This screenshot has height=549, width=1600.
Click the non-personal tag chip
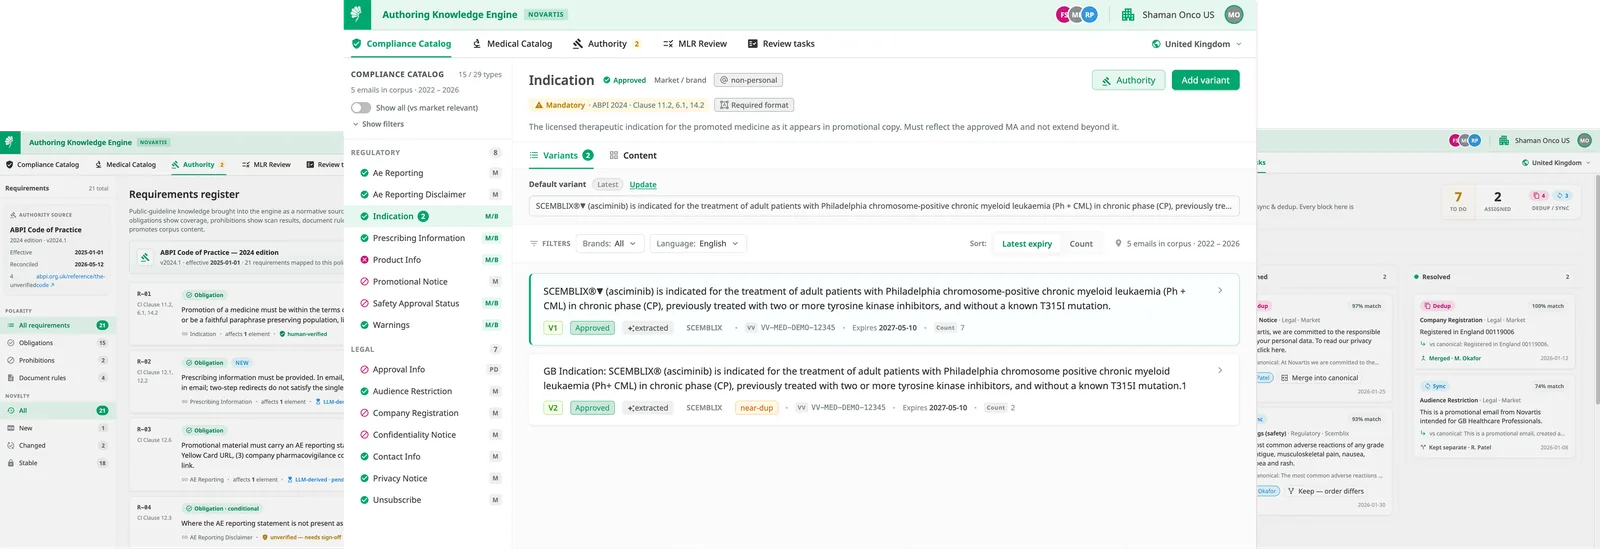[x=748, y=80]
